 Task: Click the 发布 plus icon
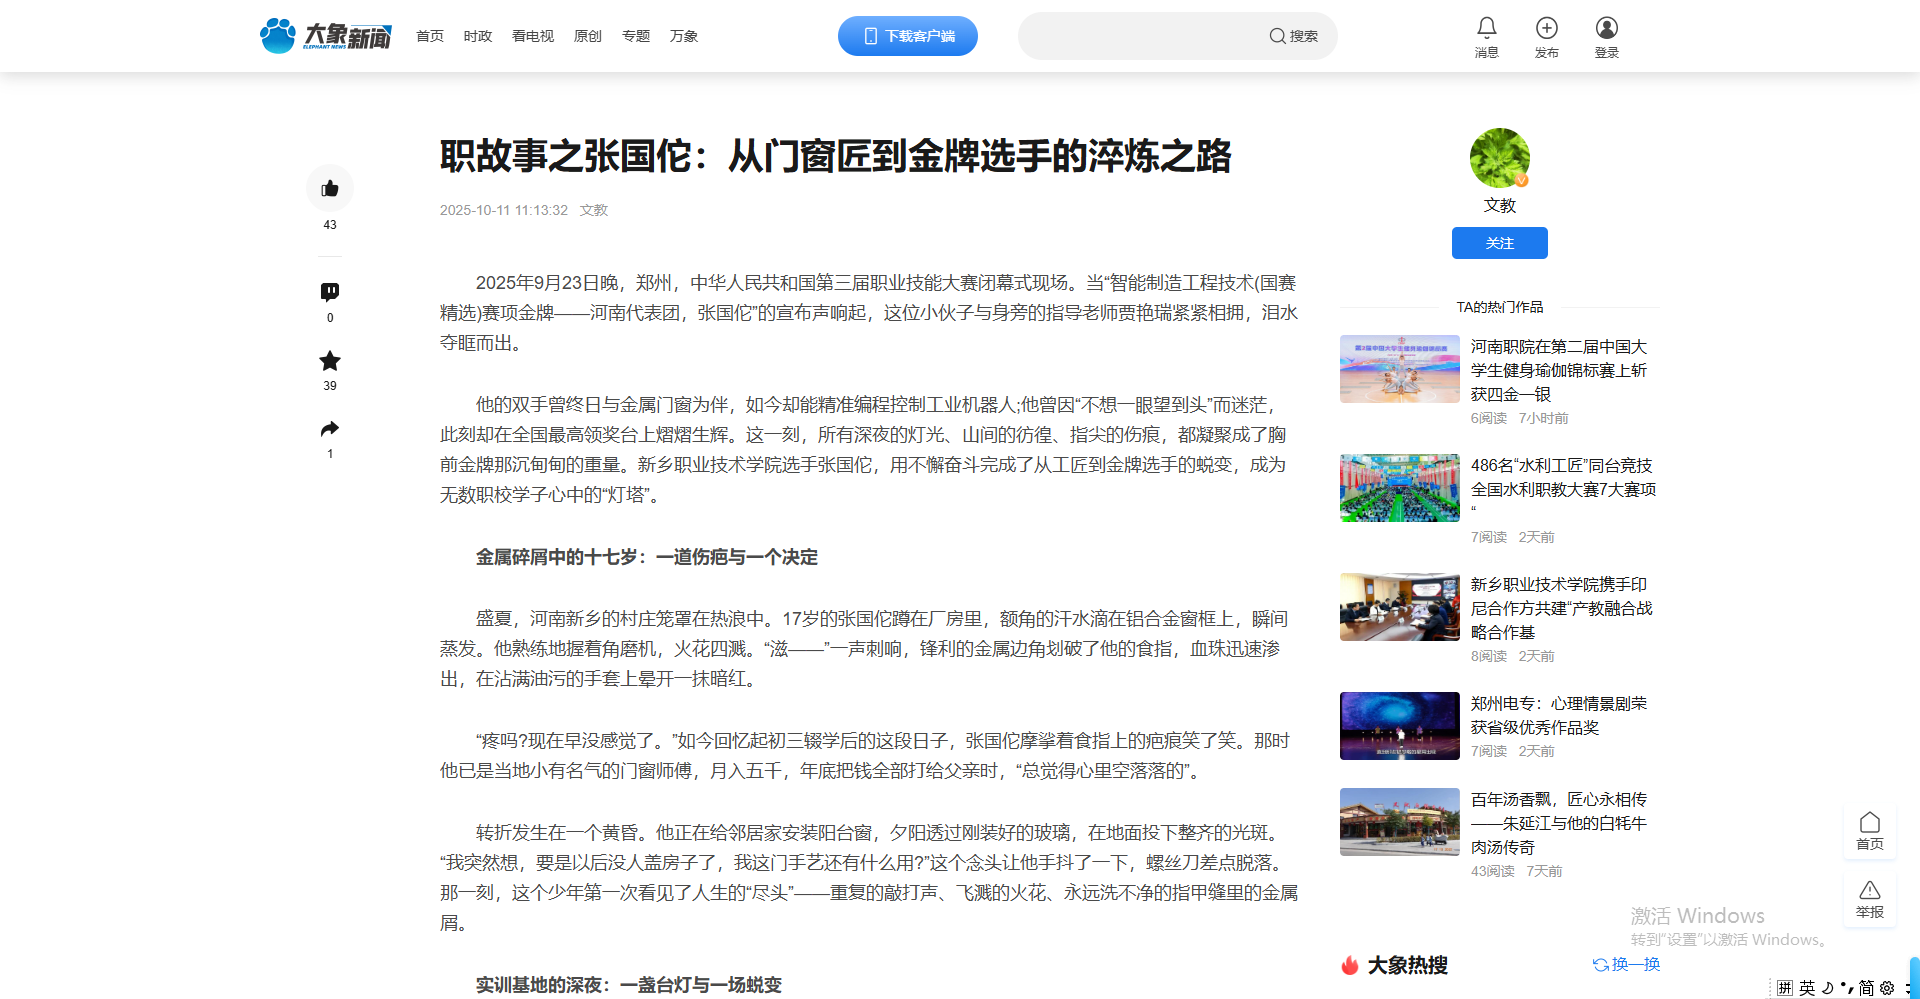1546,28
